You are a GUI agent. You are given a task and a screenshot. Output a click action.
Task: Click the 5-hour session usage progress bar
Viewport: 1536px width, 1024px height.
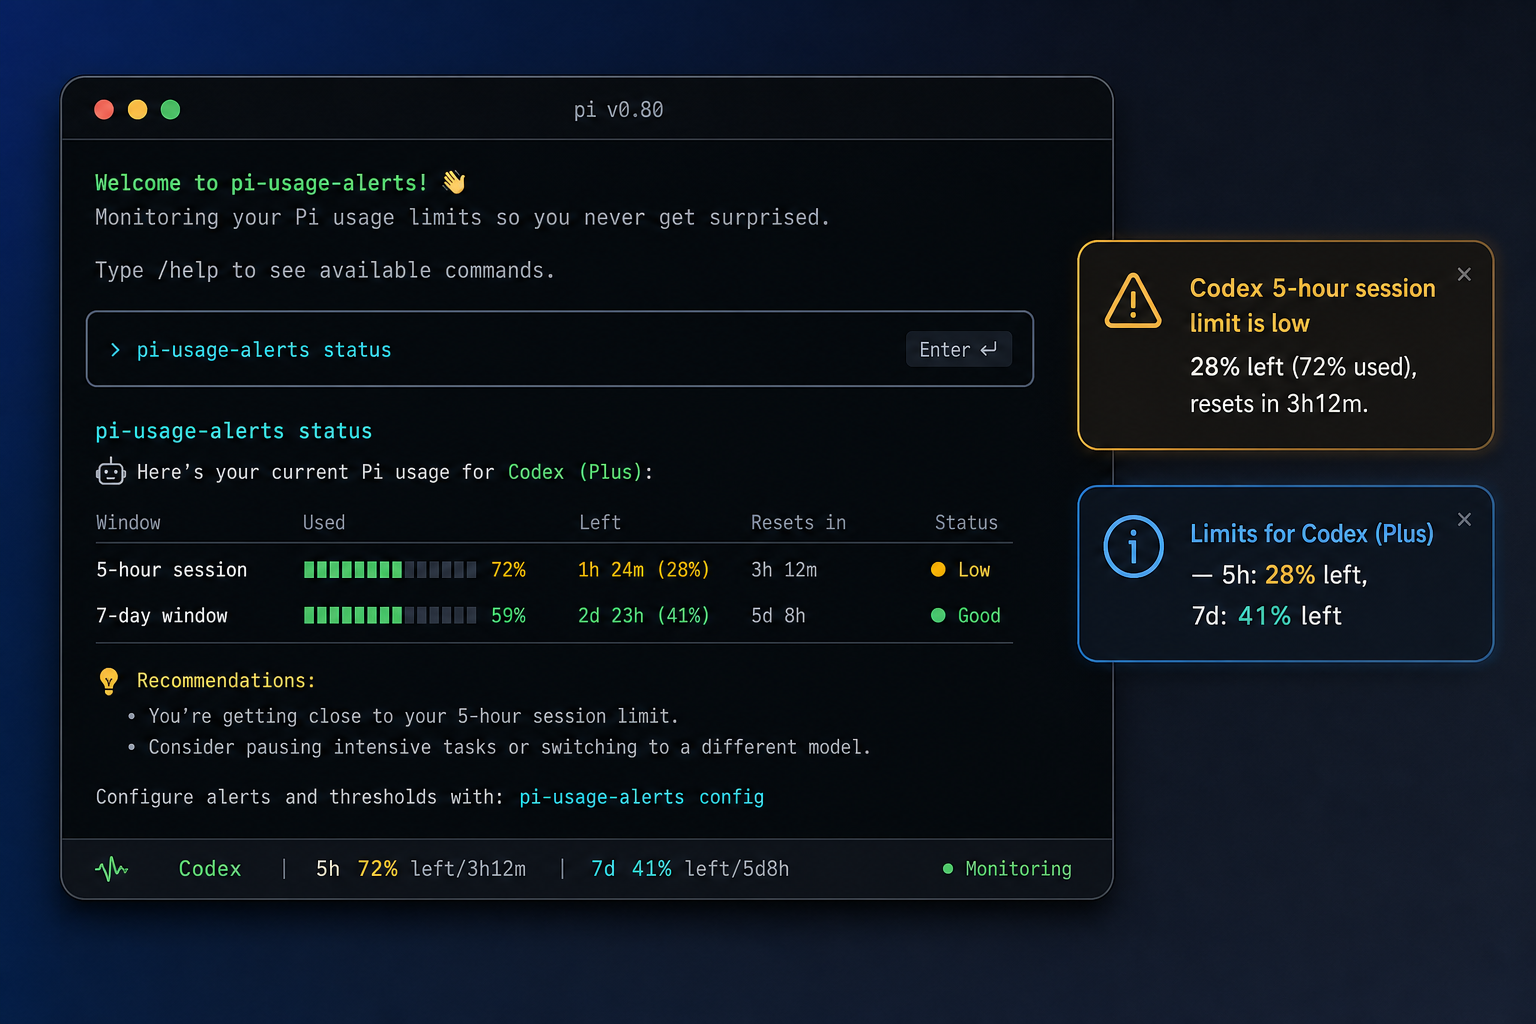click(390, 570)
